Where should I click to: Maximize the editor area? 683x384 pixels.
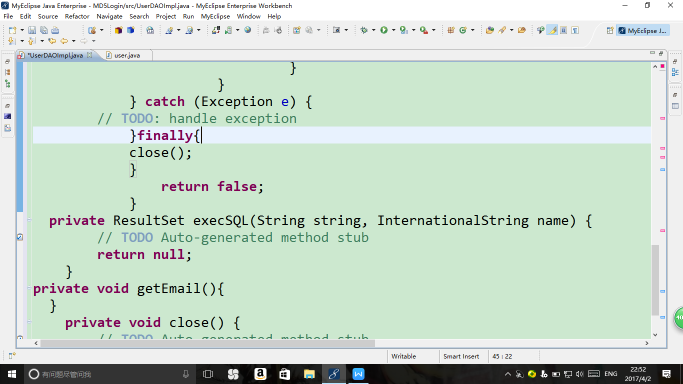(661, 53)
